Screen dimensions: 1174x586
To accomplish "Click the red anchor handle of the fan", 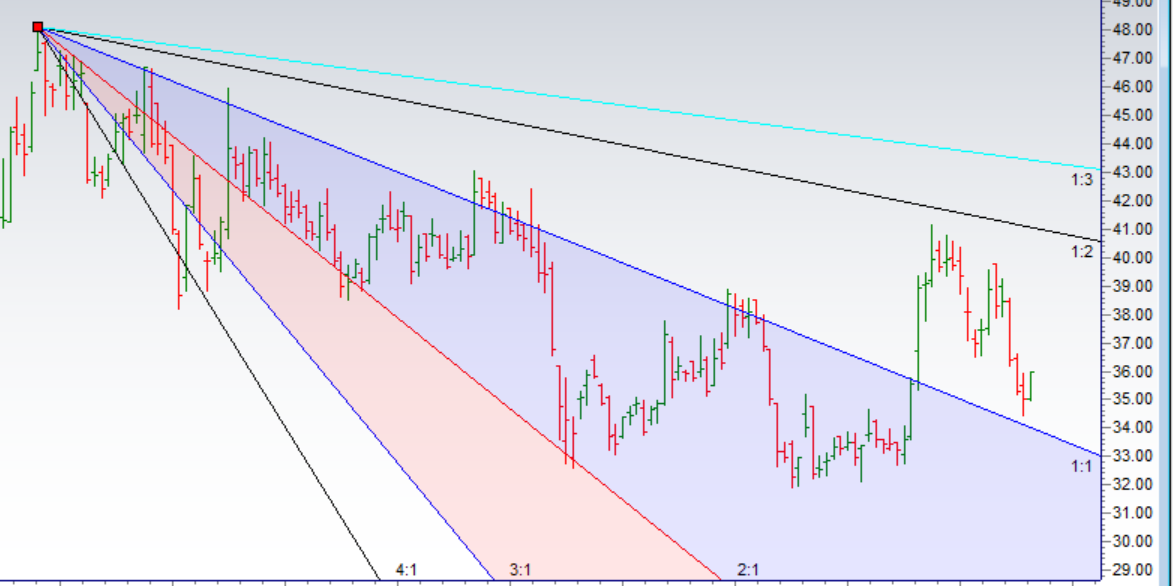I will click(38, 28).
